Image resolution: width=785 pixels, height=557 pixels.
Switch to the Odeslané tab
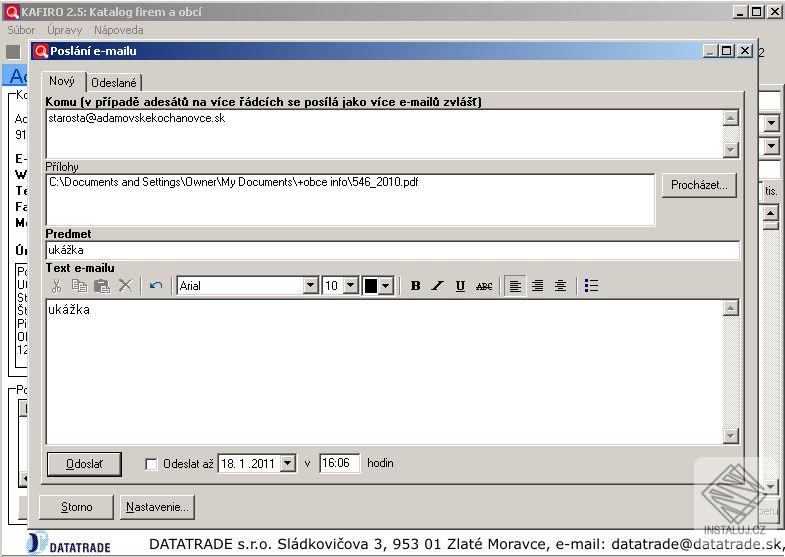(x=114, y=83)
